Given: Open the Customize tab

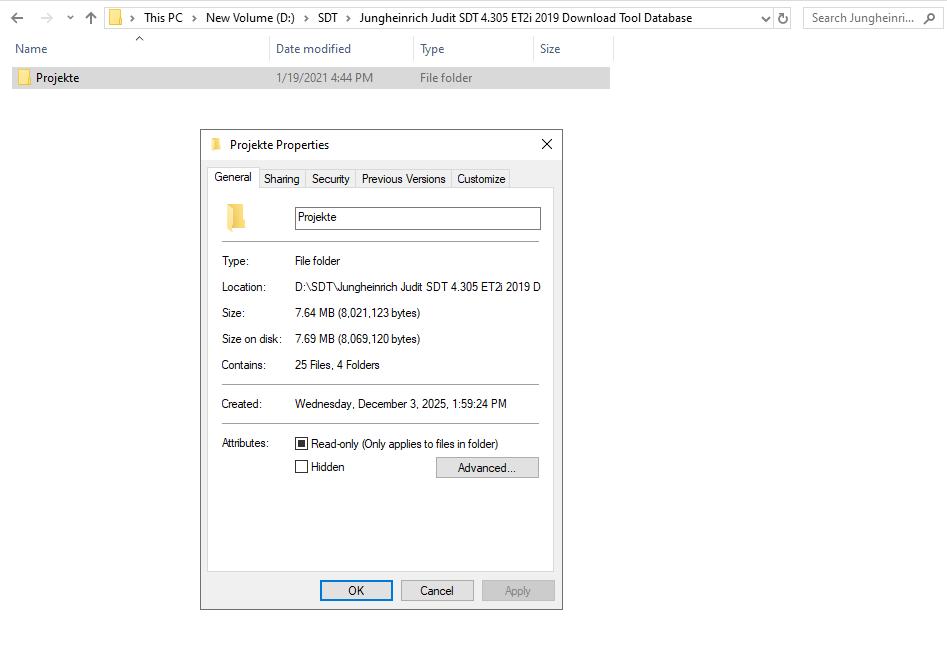Looking at the screenshot, I should [481, 179].
